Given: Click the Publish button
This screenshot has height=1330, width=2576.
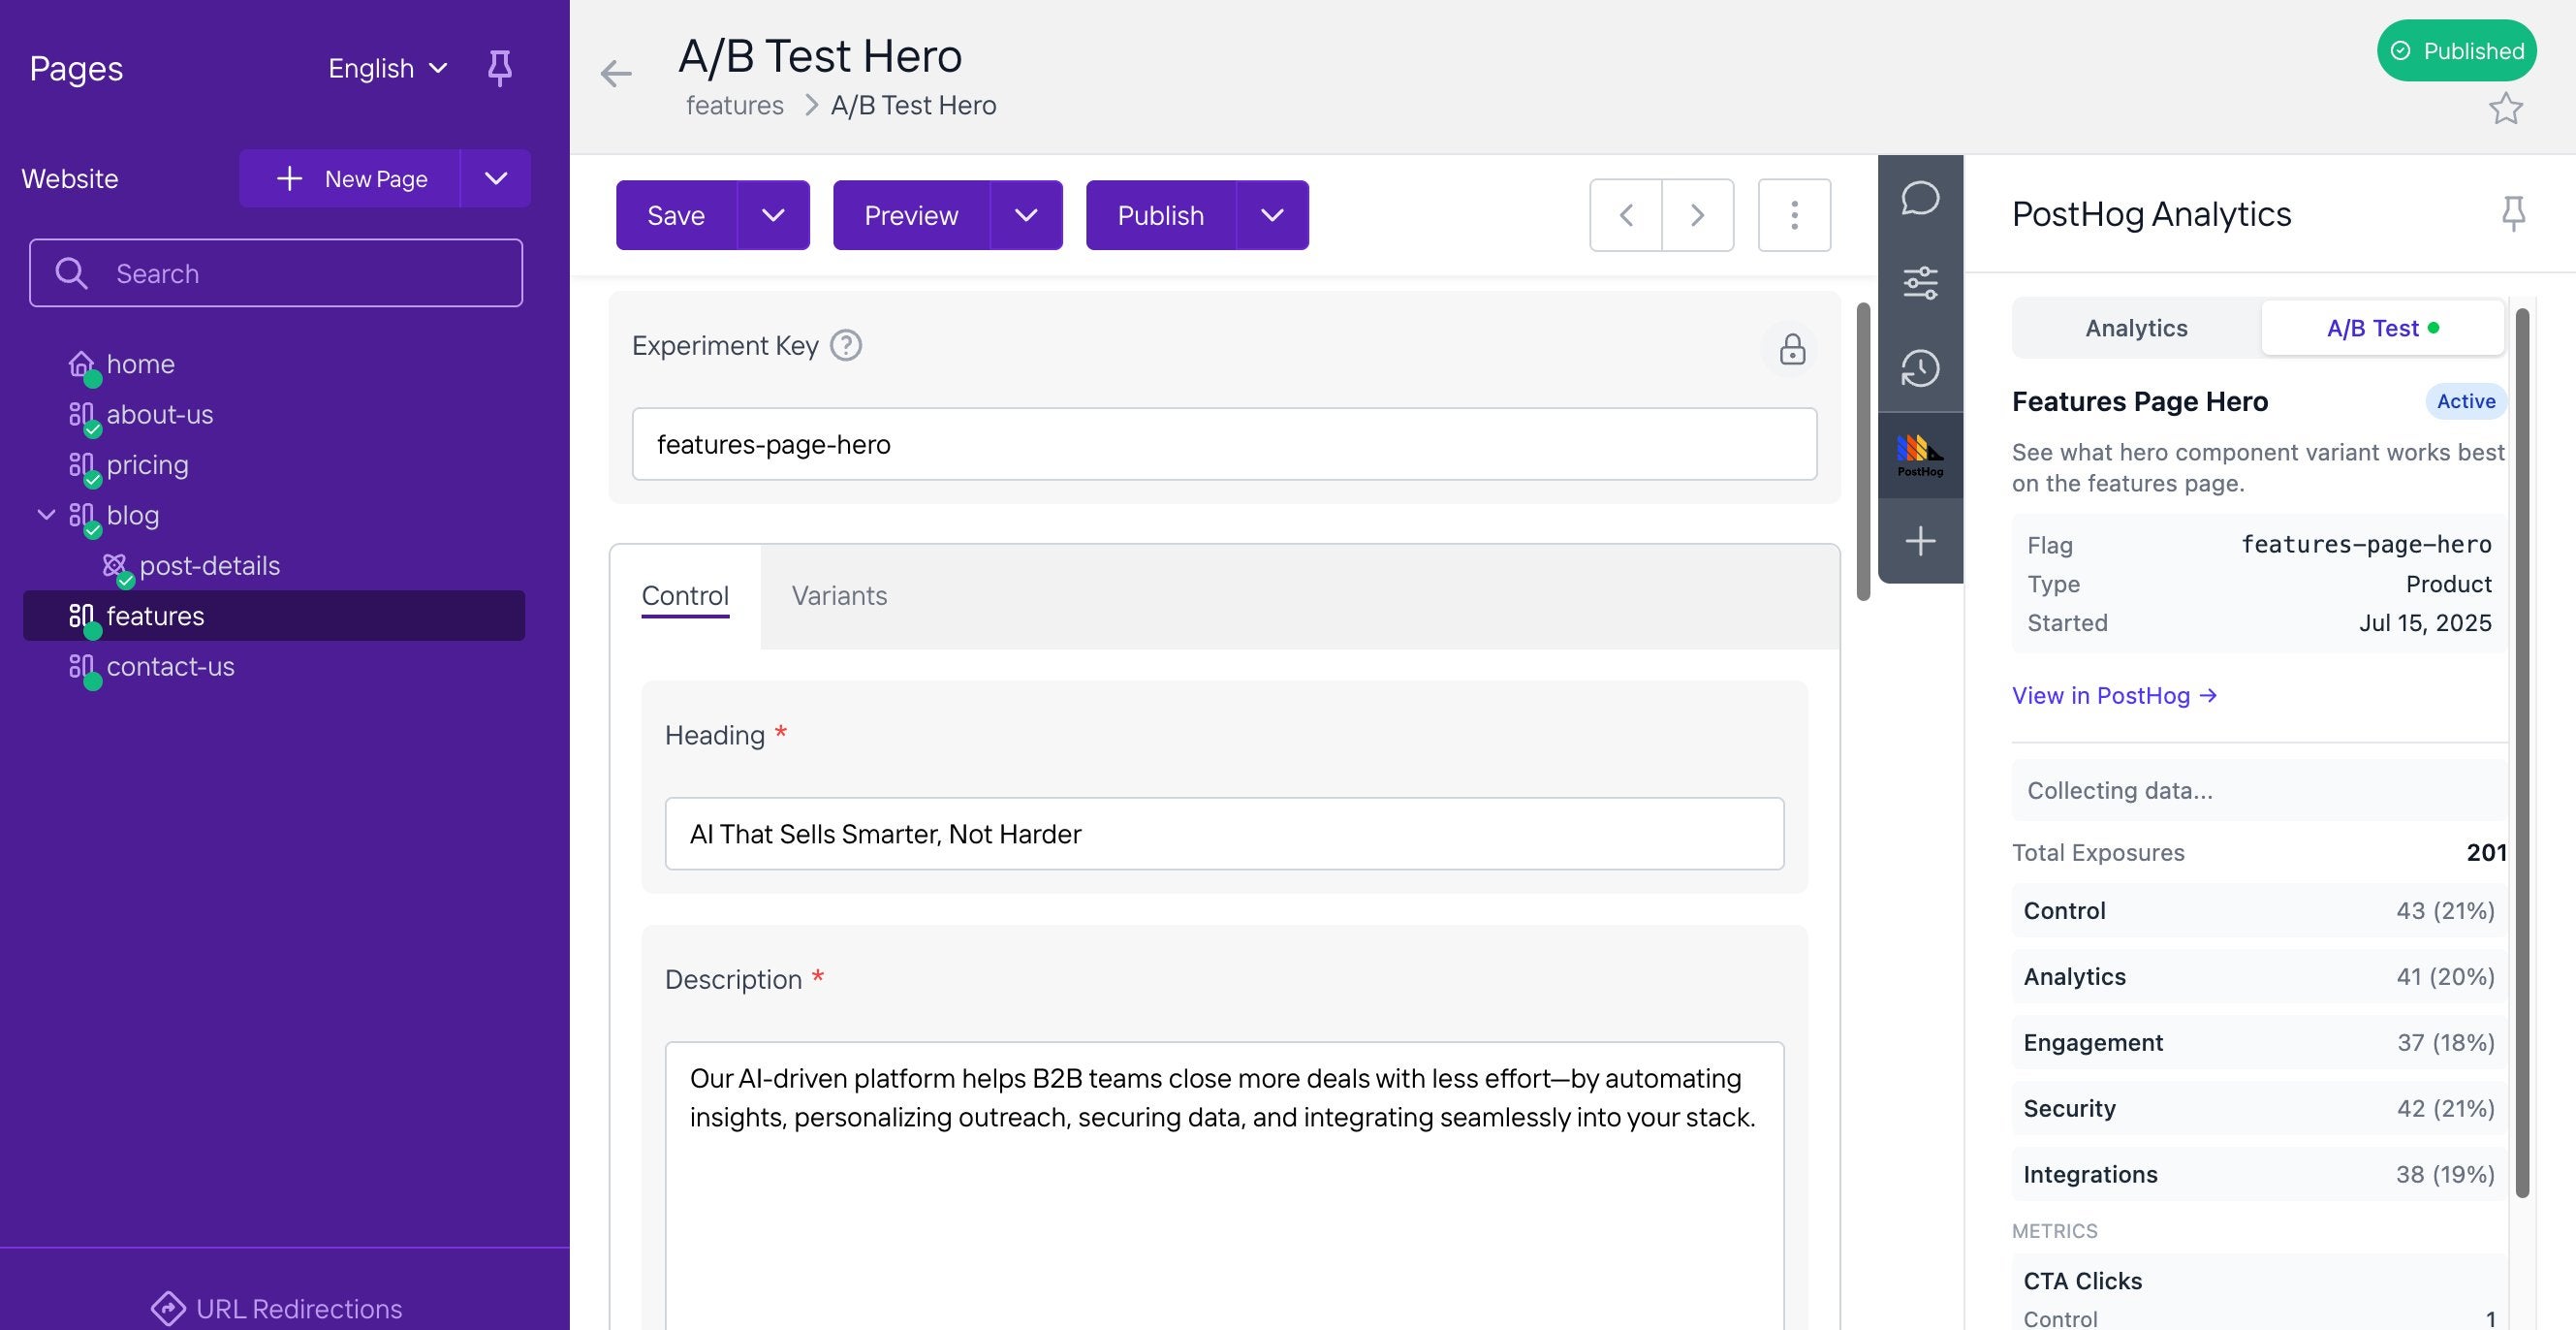Looking at the screenshot, I should point(1160,215).
